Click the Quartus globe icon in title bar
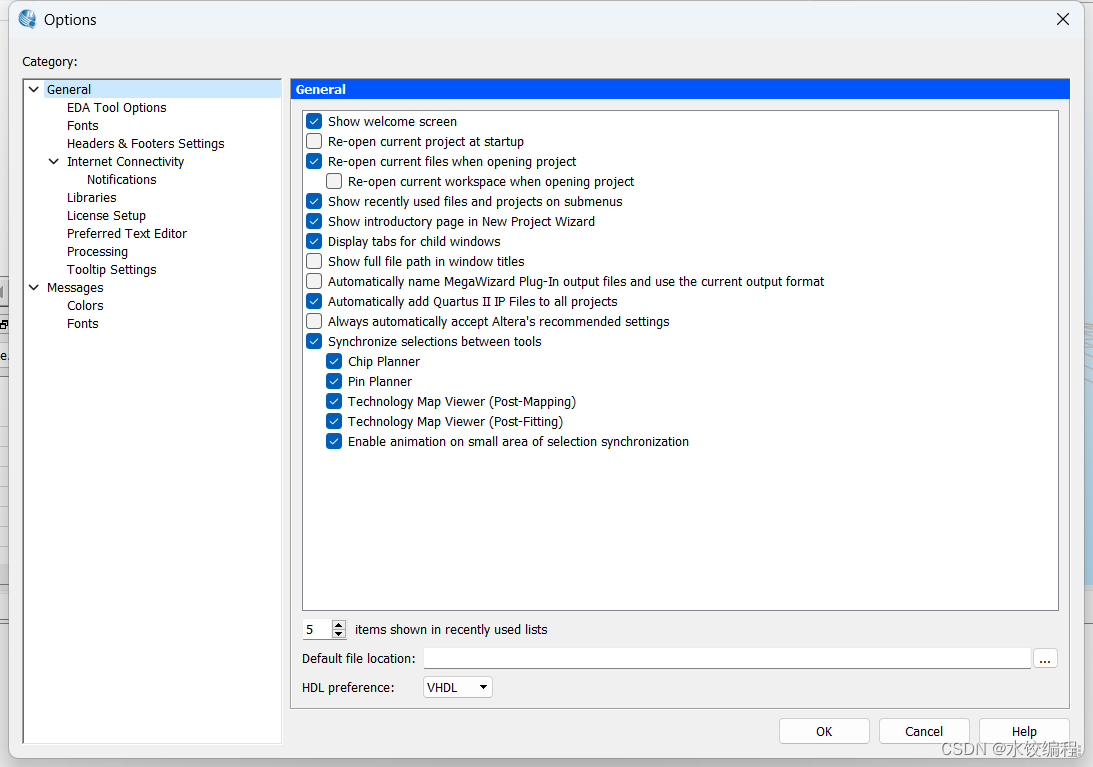1093x767 pixels. pos(28,19)
